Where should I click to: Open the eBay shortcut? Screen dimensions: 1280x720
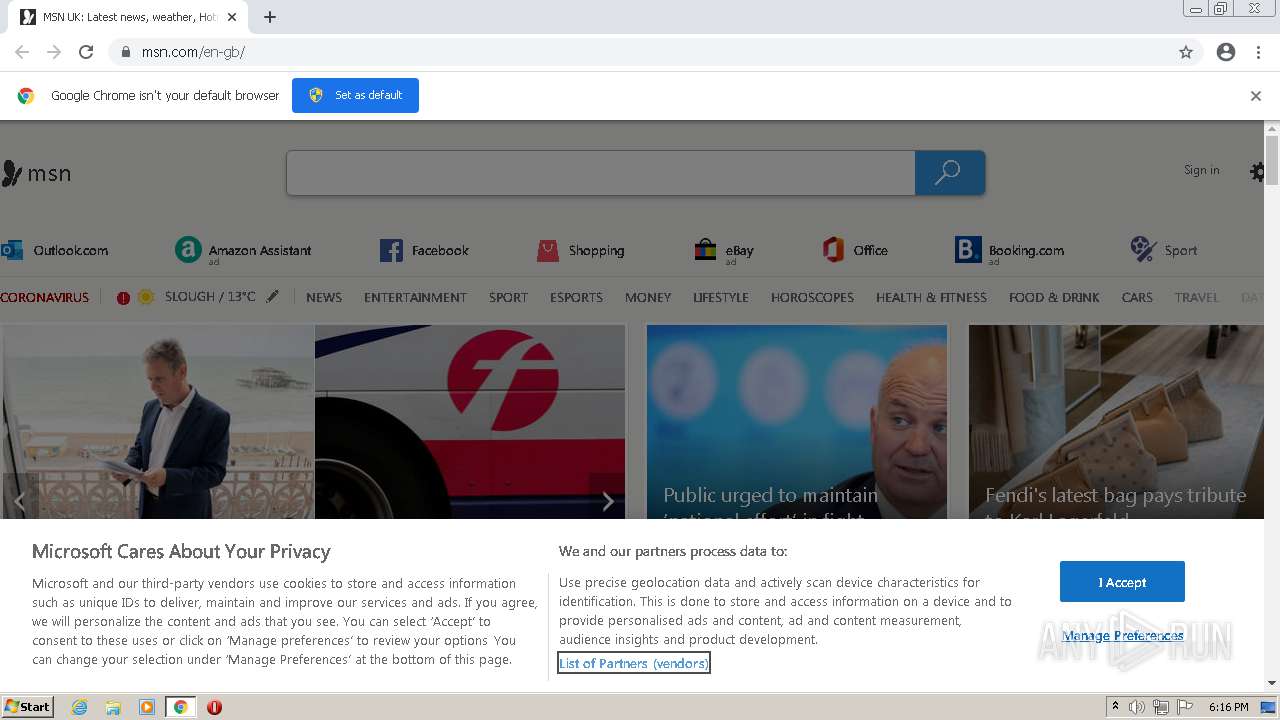pyautogui.click(x=724, y=250)
